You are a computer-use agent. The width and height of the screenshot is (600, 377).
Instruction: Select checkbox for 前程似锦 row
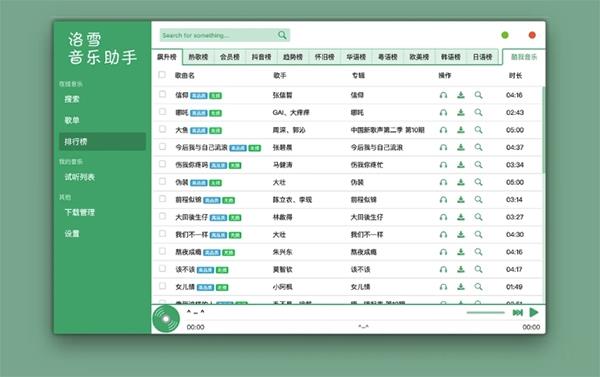pyautogui.click(x=162, y=199)
